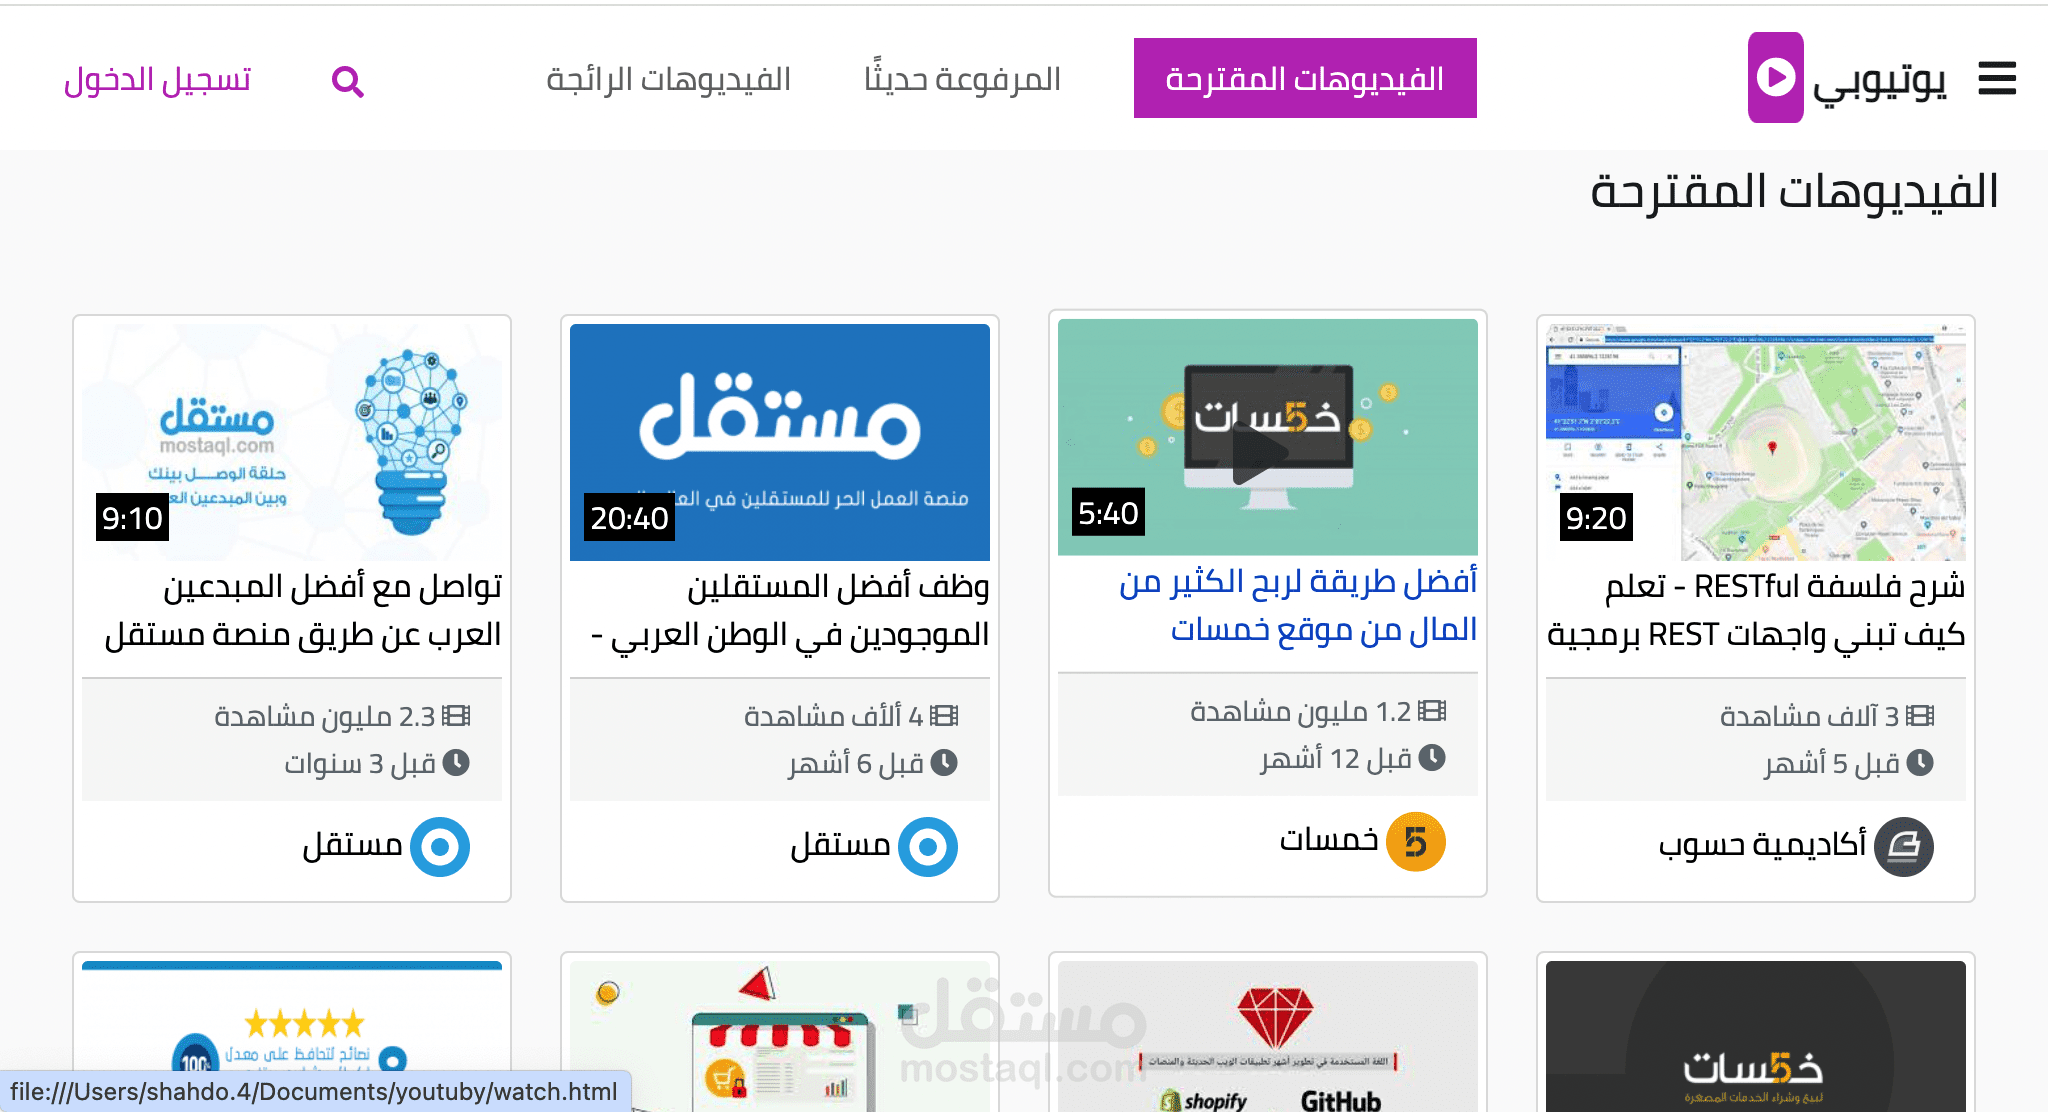Open video titled أفضل طريقة لربح الكثير
Image resolution: width=2048 pixels, height=1112 pixels.
click(1297, 605)
